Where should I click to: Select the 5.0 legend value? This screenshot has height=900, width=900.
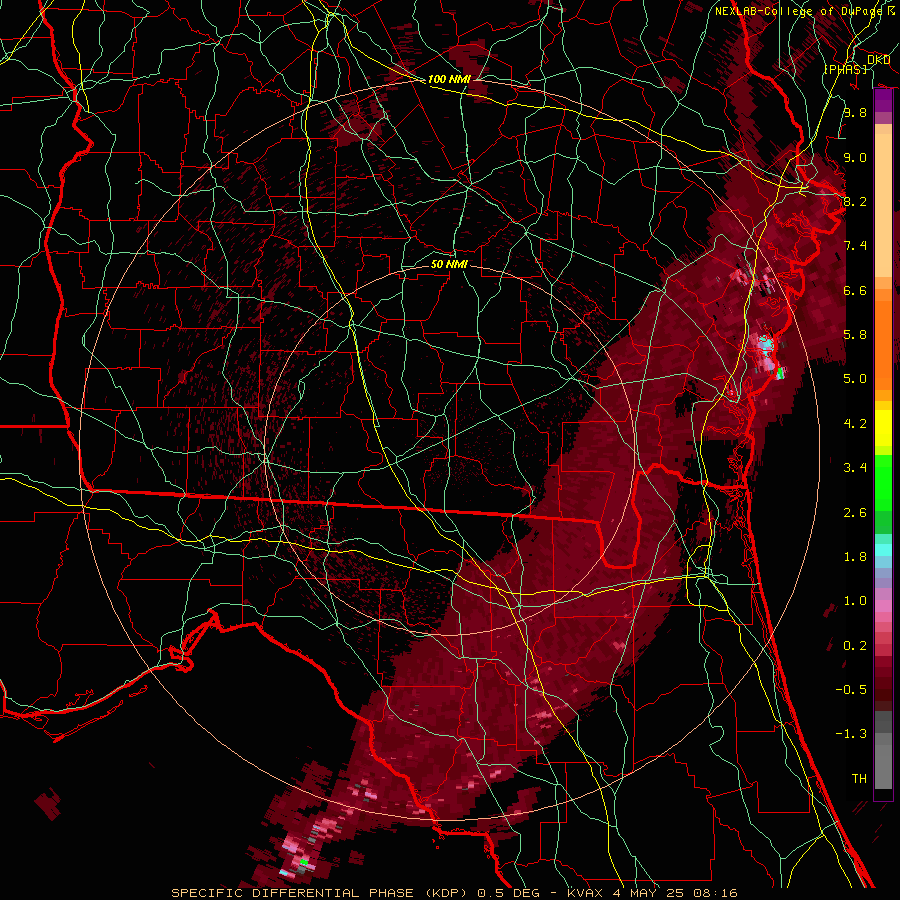point(855,379)
